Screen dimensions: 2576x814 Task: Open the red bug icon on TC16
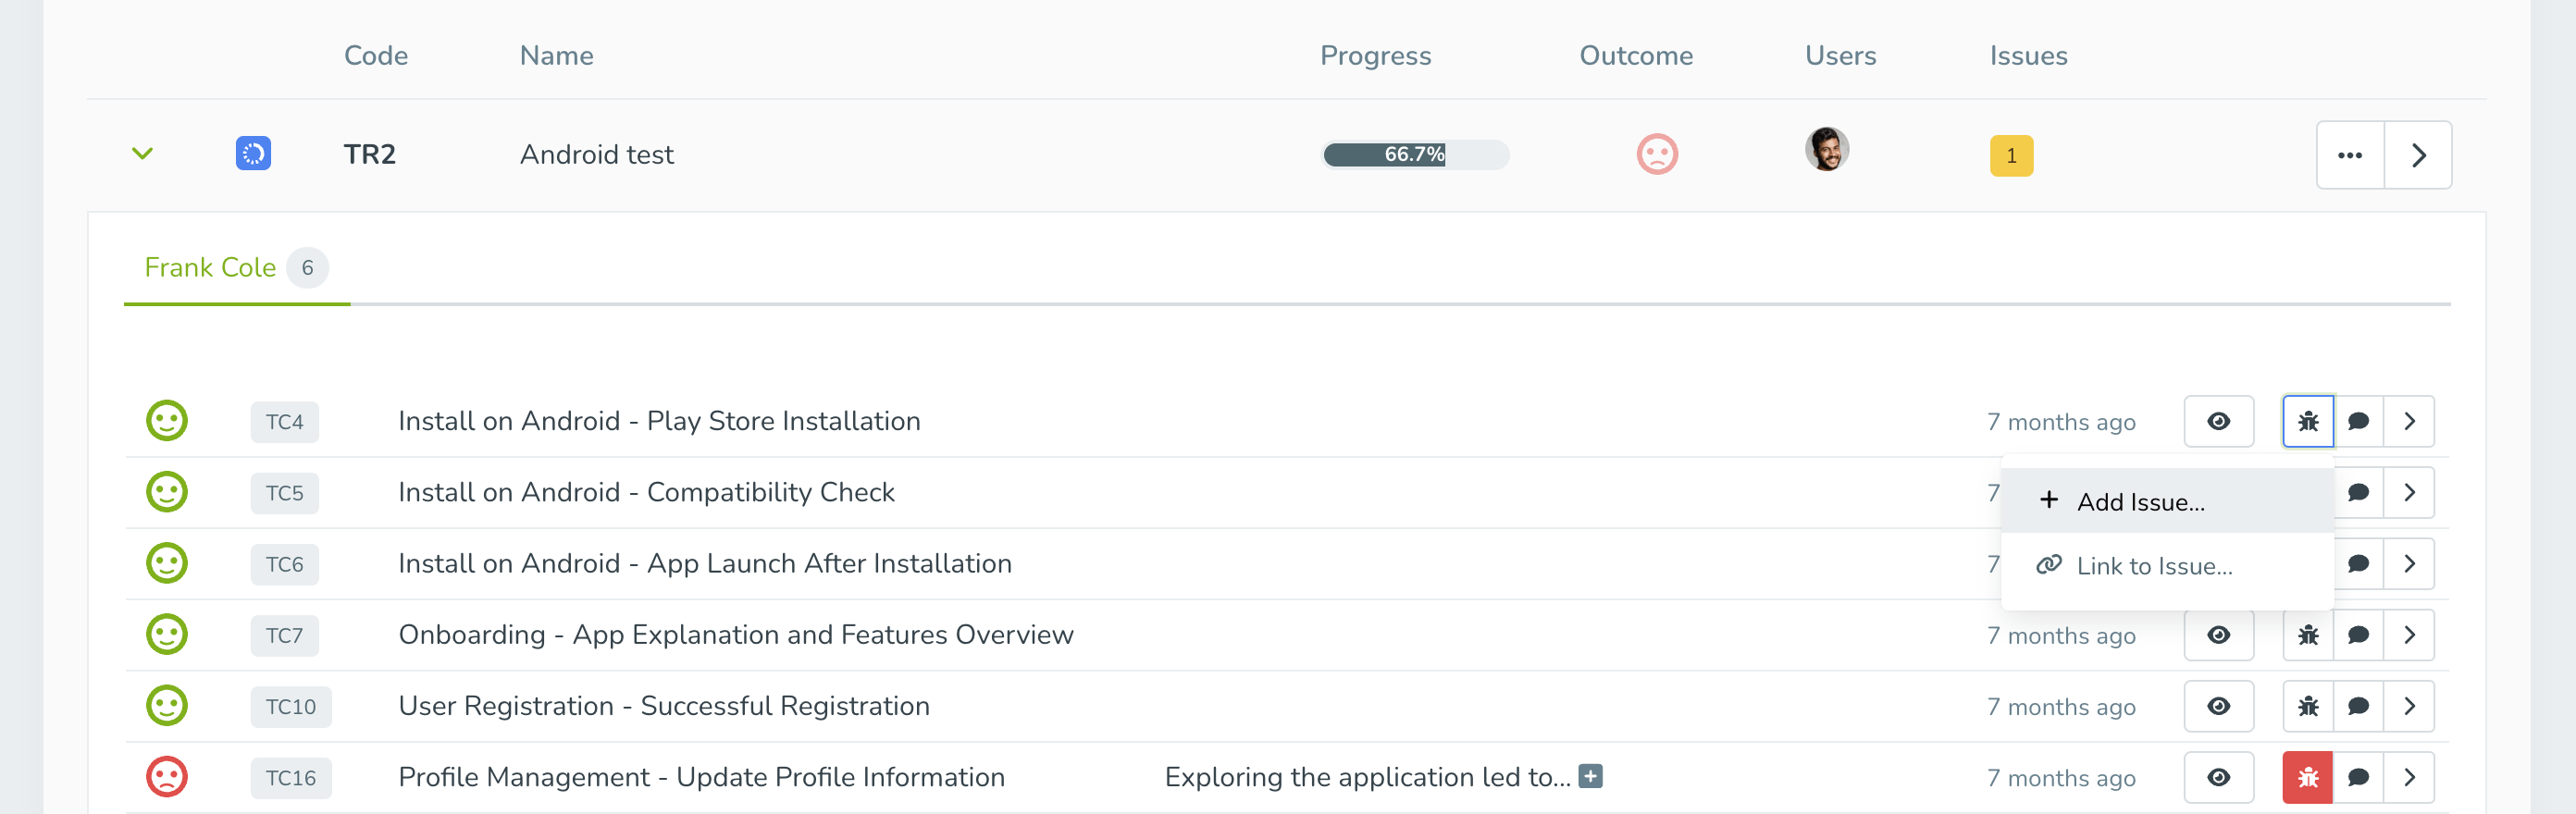click(2307, 777)
